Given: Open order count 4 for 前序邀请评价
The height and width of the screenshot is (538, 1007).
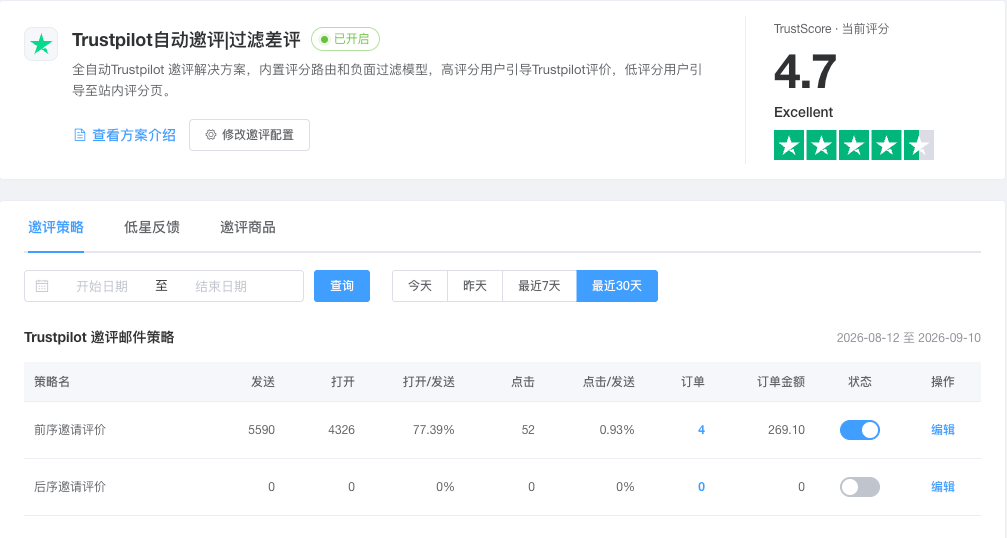Looking at the screenshot, I should [701, 430].
